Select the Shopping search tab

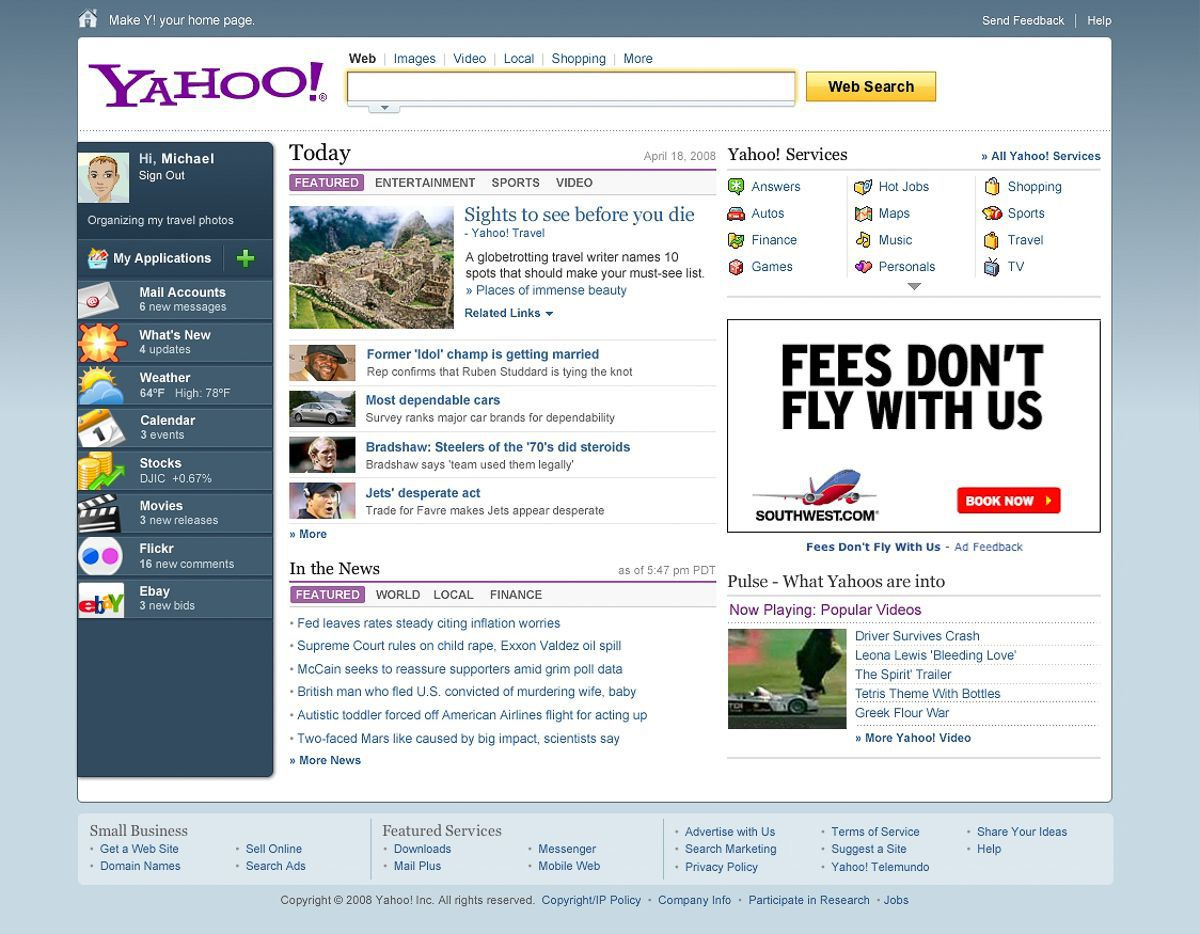click(x=579, y=59)
